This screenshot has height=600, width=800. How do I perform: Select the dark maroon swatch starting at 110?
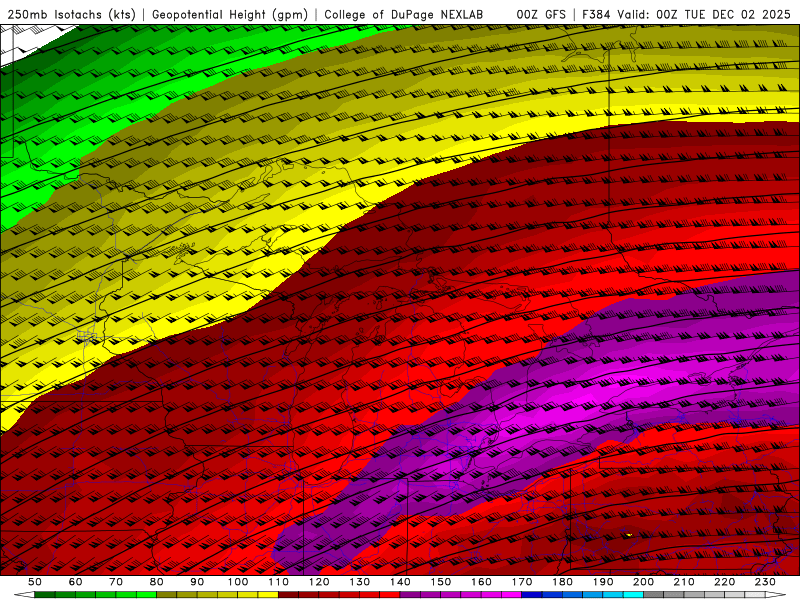point(288,595)
